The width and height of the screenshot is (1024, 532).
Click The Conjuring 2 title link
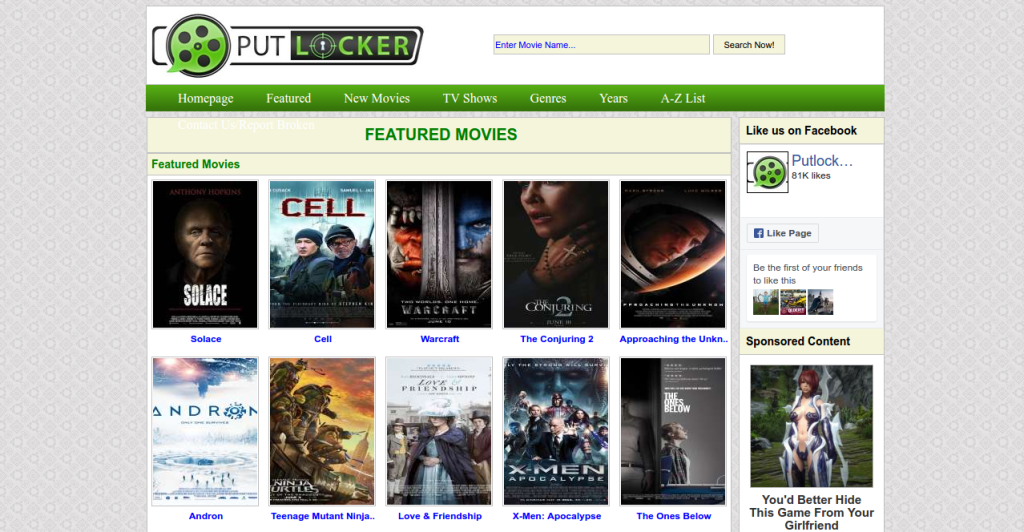coord(556,339)
